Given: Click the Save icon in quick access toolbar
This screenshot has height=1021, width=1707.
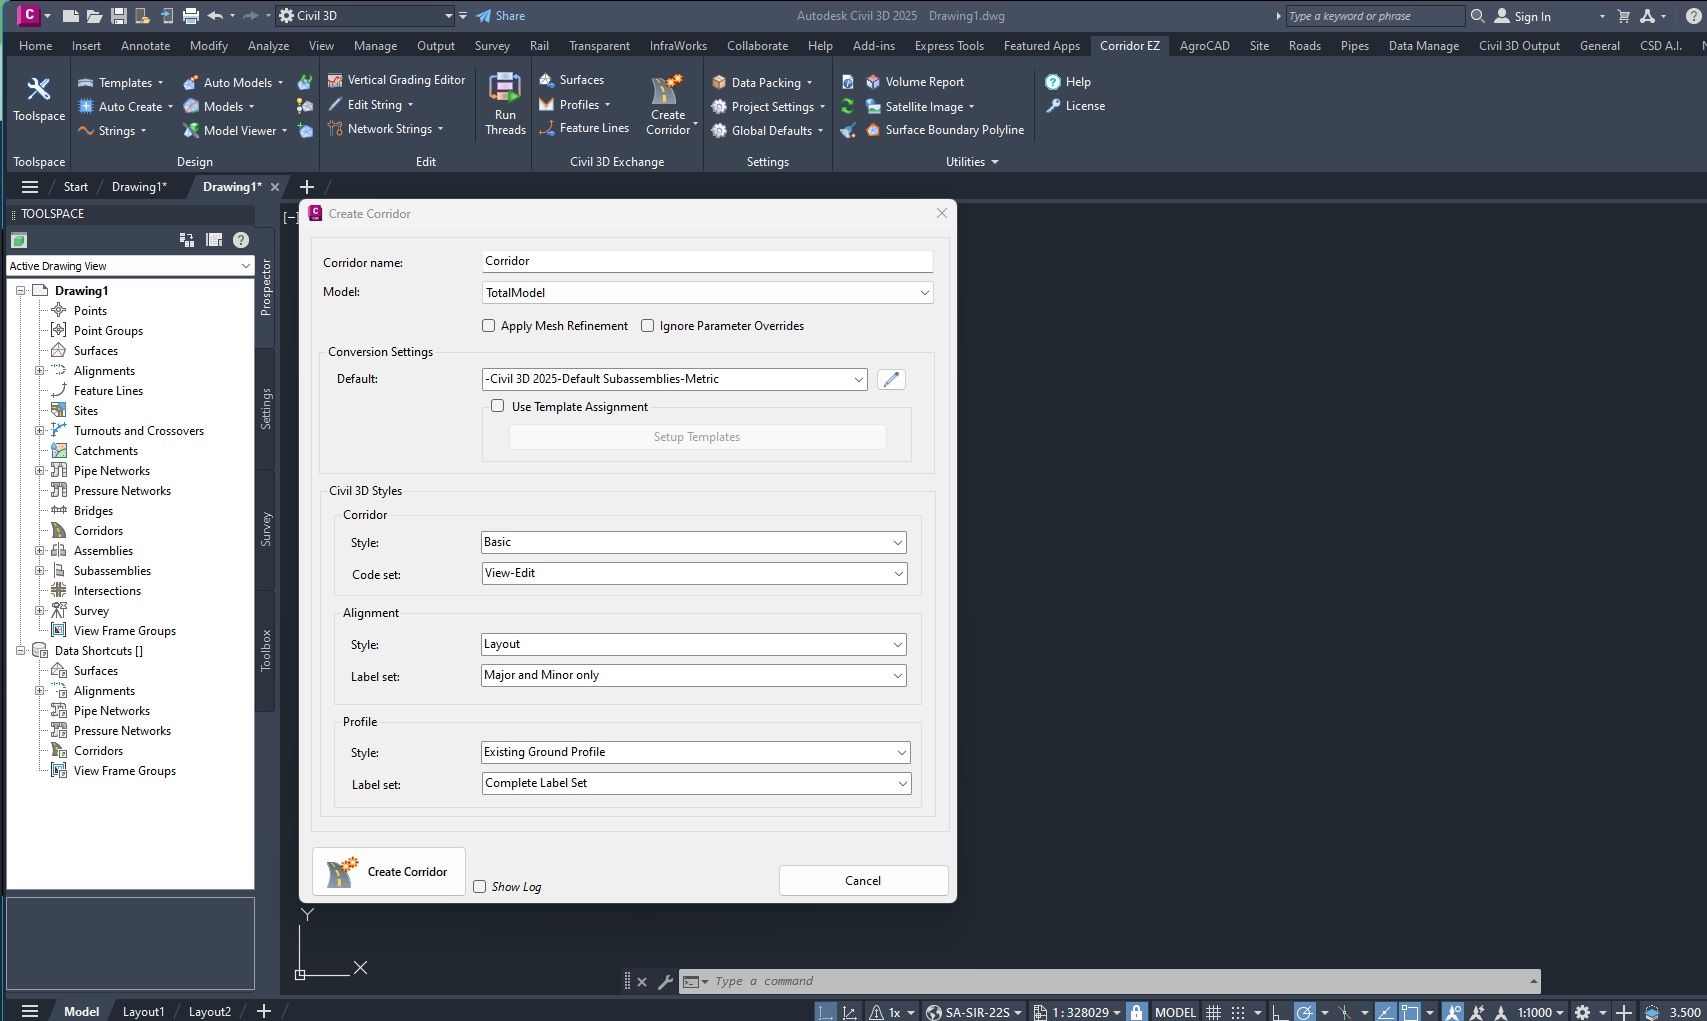Looking at the screenshot, I should coord(119,16).
